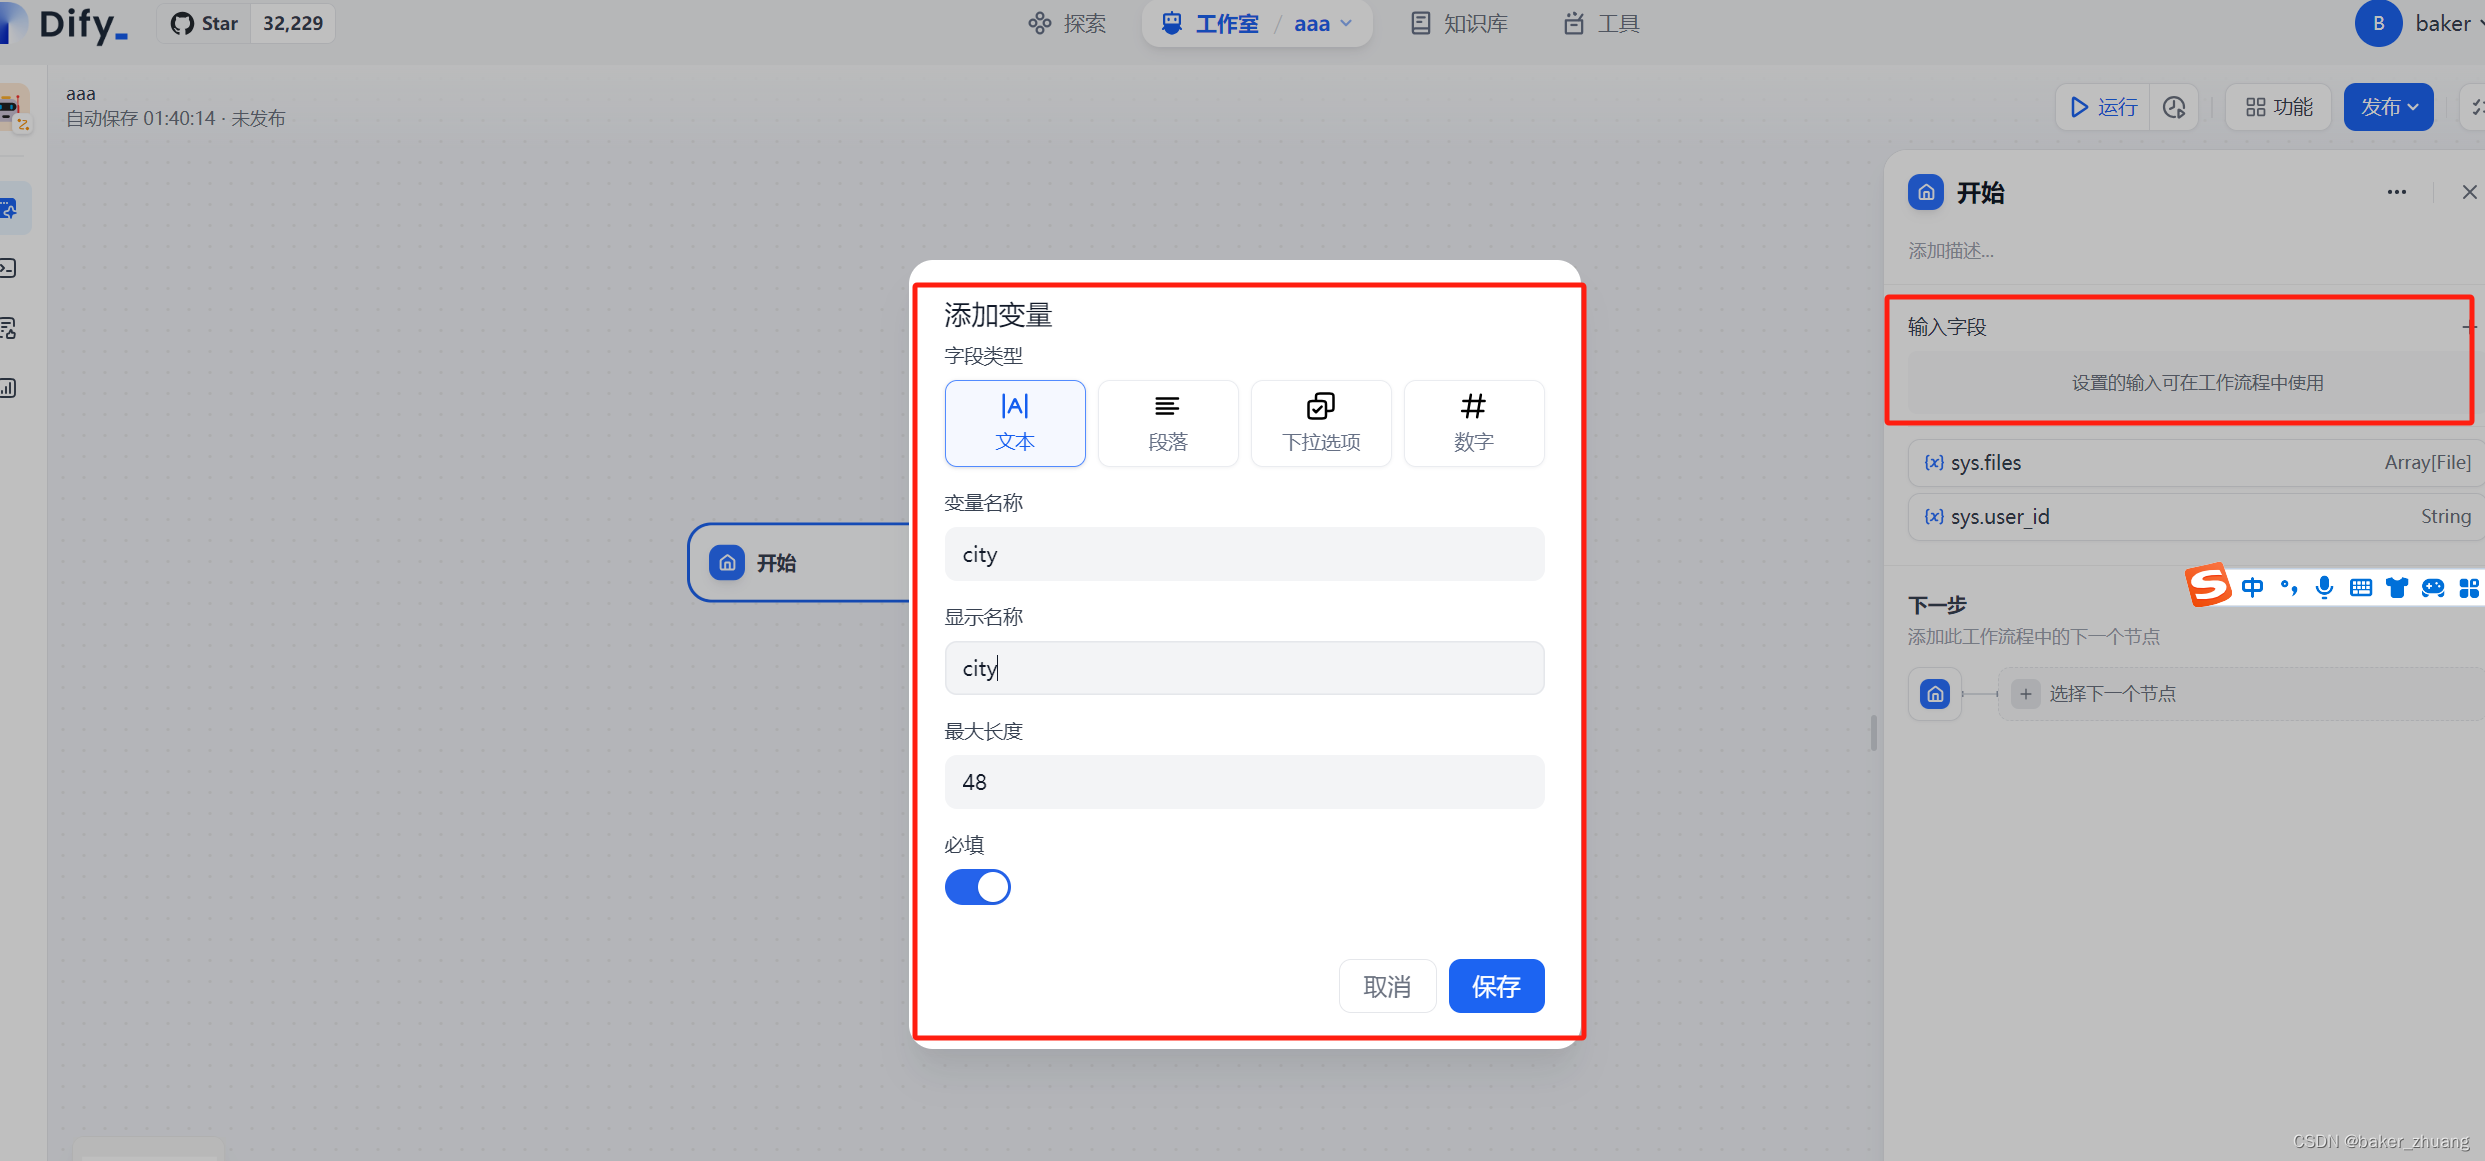
Task: Click the 保存 button to save the variable
Action: pos(1495,985)
